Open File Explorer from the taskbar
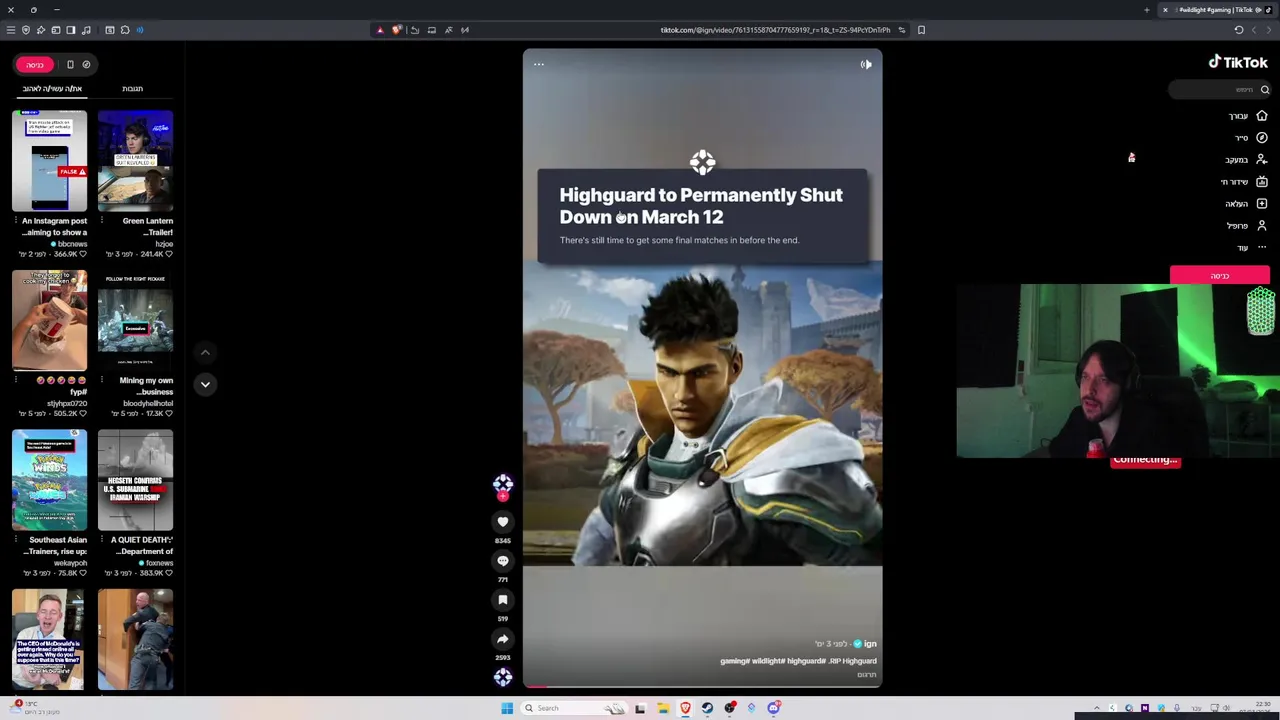This screenshot has height=720, width=1280. coord(663,708)
